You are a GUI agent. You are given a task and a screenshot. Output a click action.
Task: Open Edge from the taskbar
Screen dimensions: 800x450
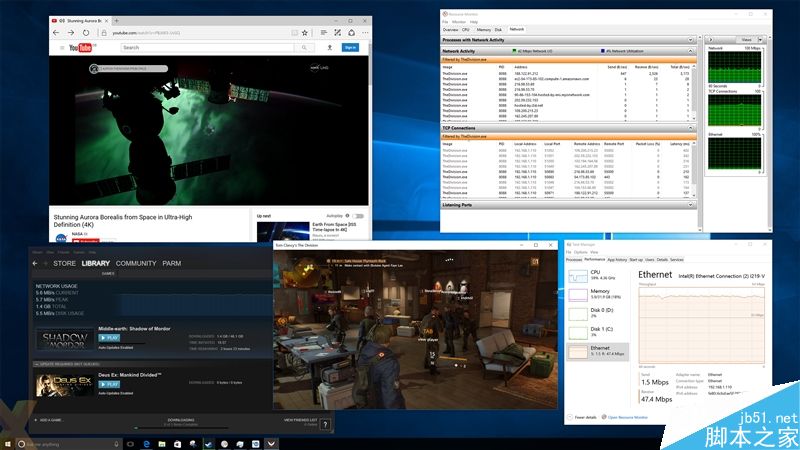click(x=146, y=444)
